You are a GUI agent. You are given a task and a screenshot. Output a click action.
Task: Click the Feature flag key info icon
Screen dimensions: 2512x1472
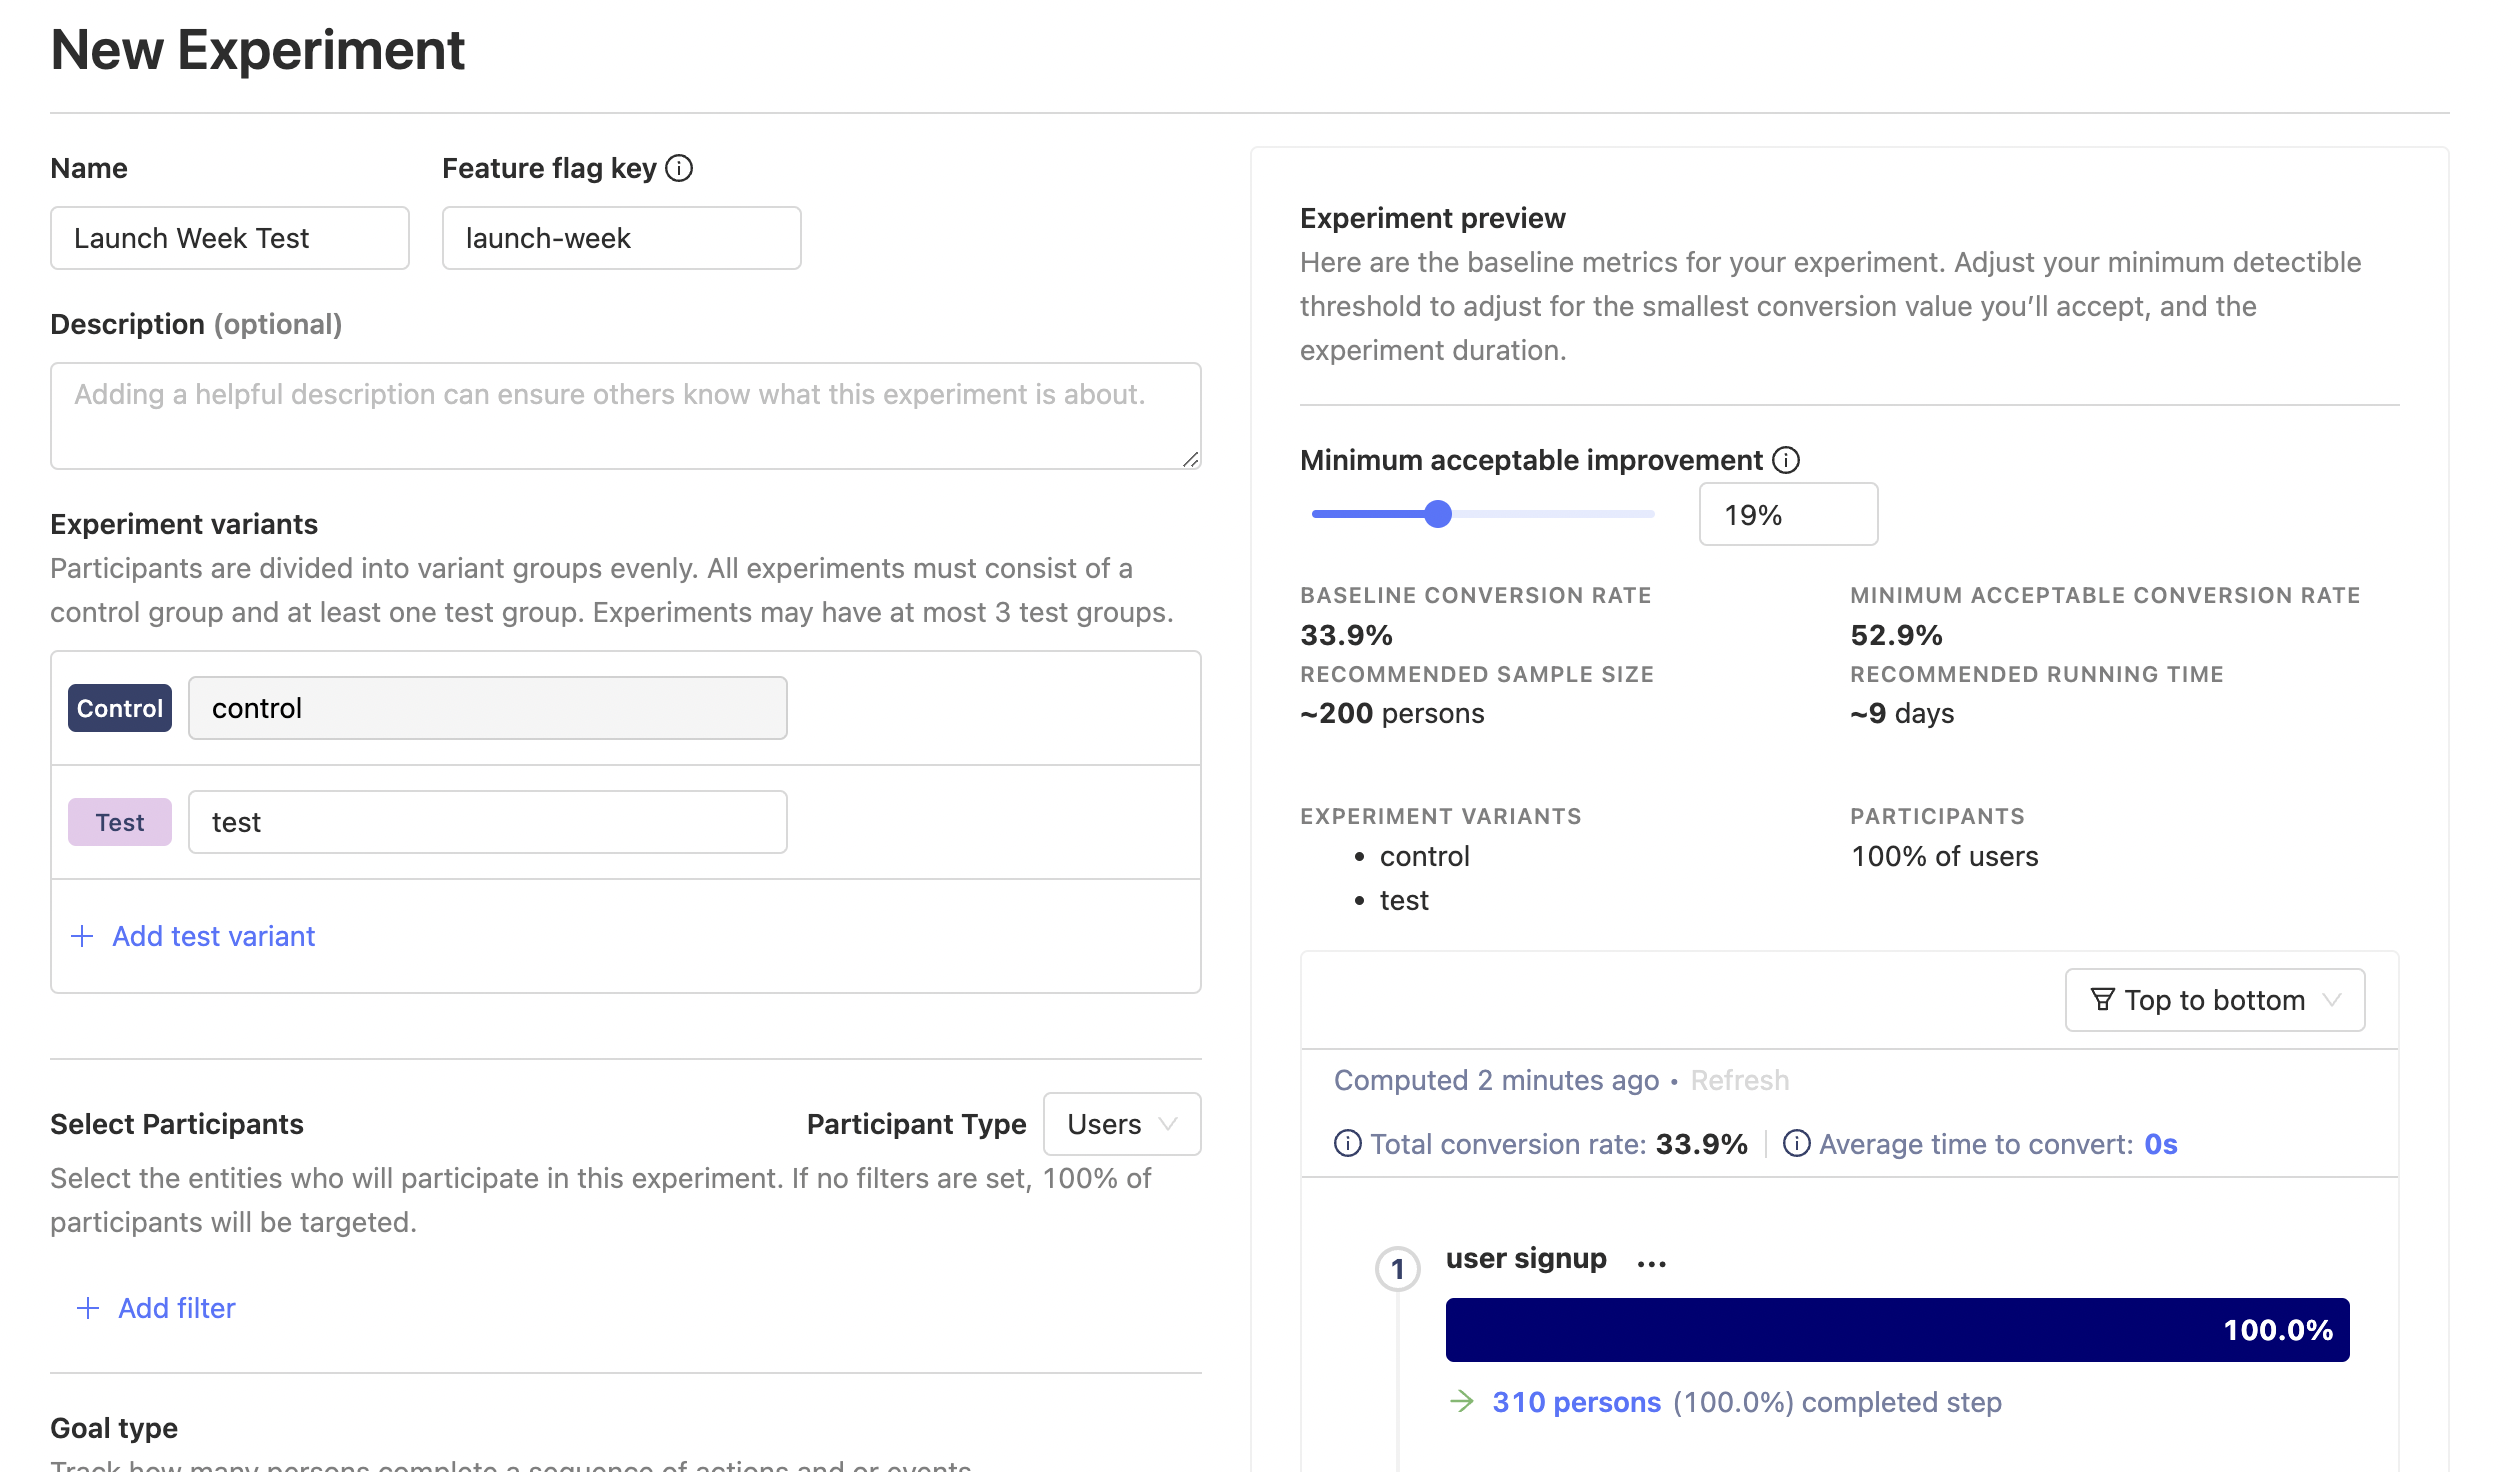tap(679, 168)
